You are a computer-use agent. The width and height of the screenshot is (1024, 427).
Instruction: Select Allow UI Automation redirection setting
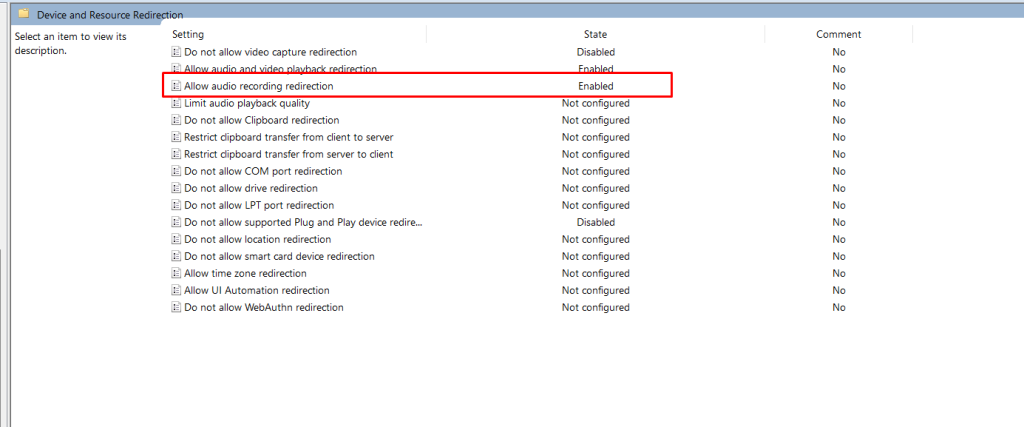256,290
